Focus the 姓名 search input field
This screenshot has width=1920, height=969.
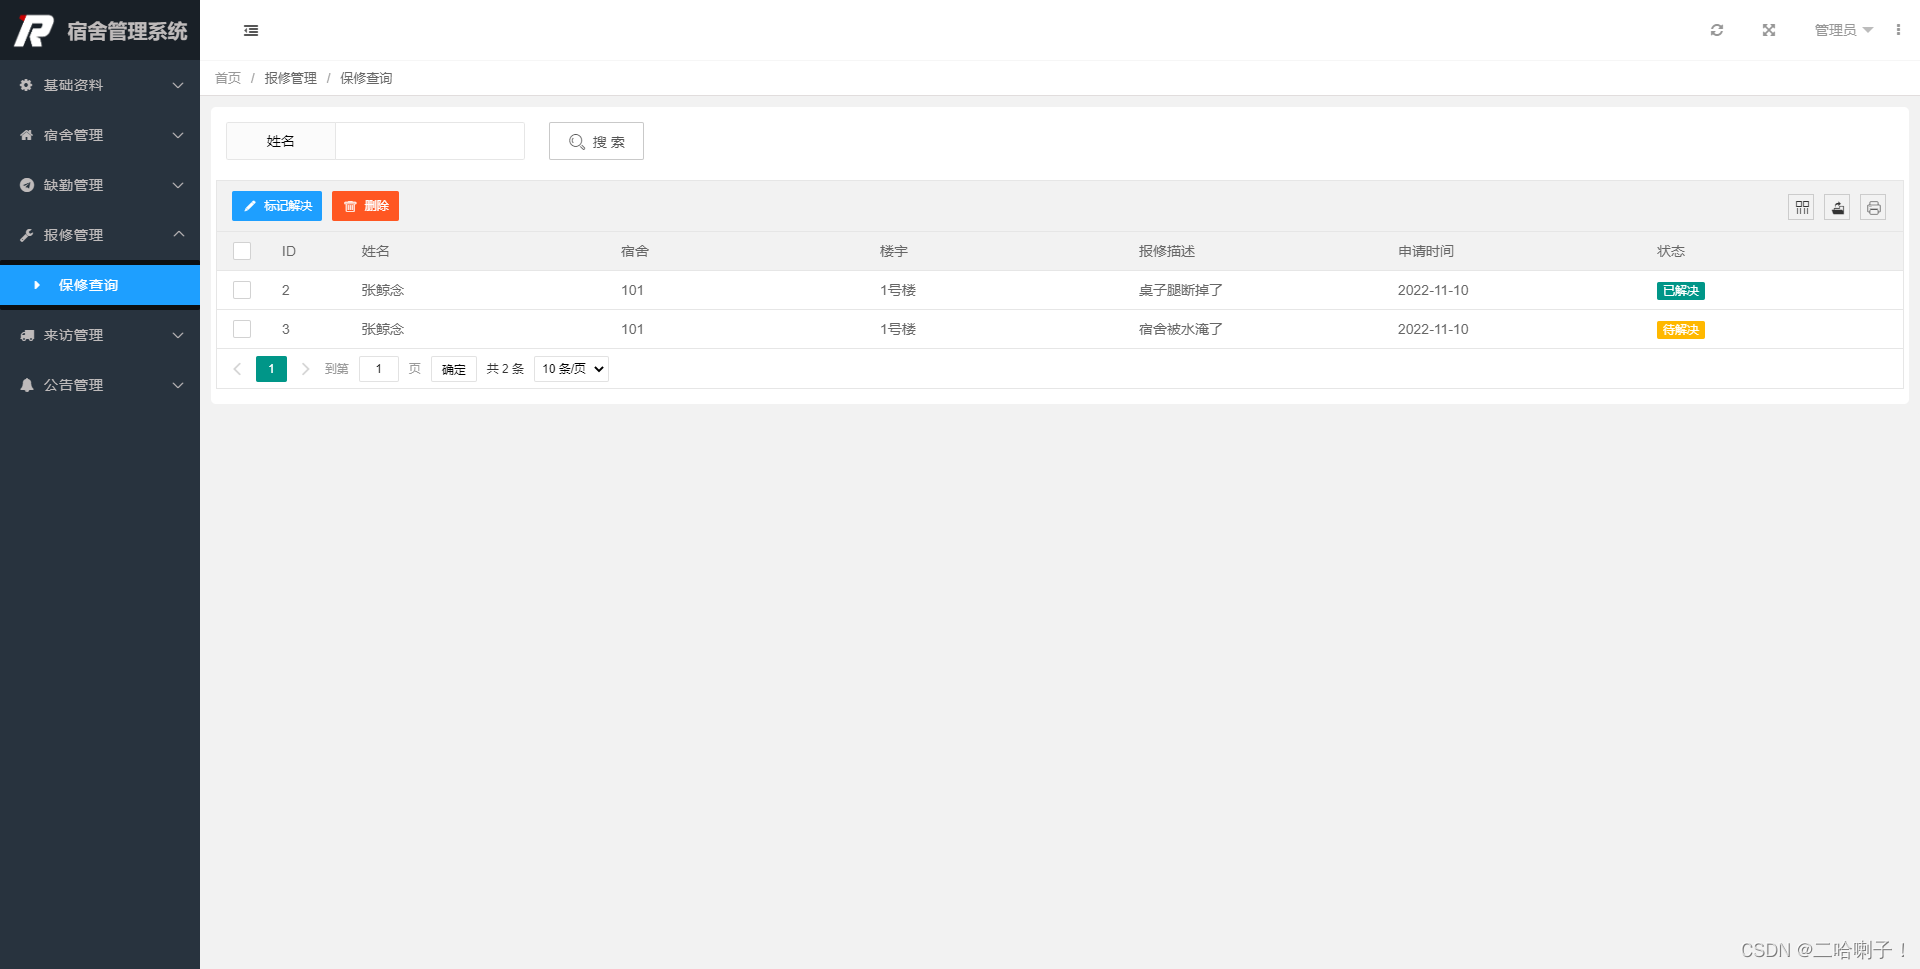430,141
